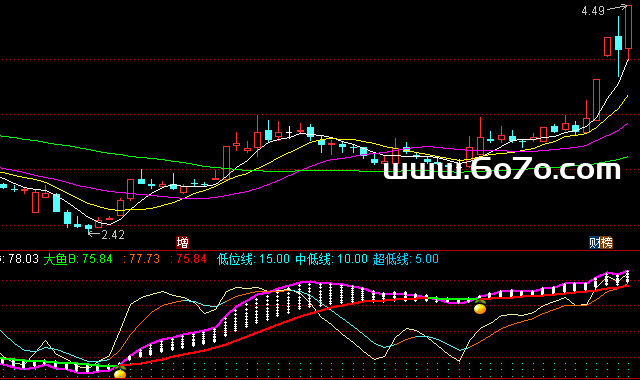Select the 大鱼B indicator value label
This screenshot has height=380, width=640.
pos(78,259)
